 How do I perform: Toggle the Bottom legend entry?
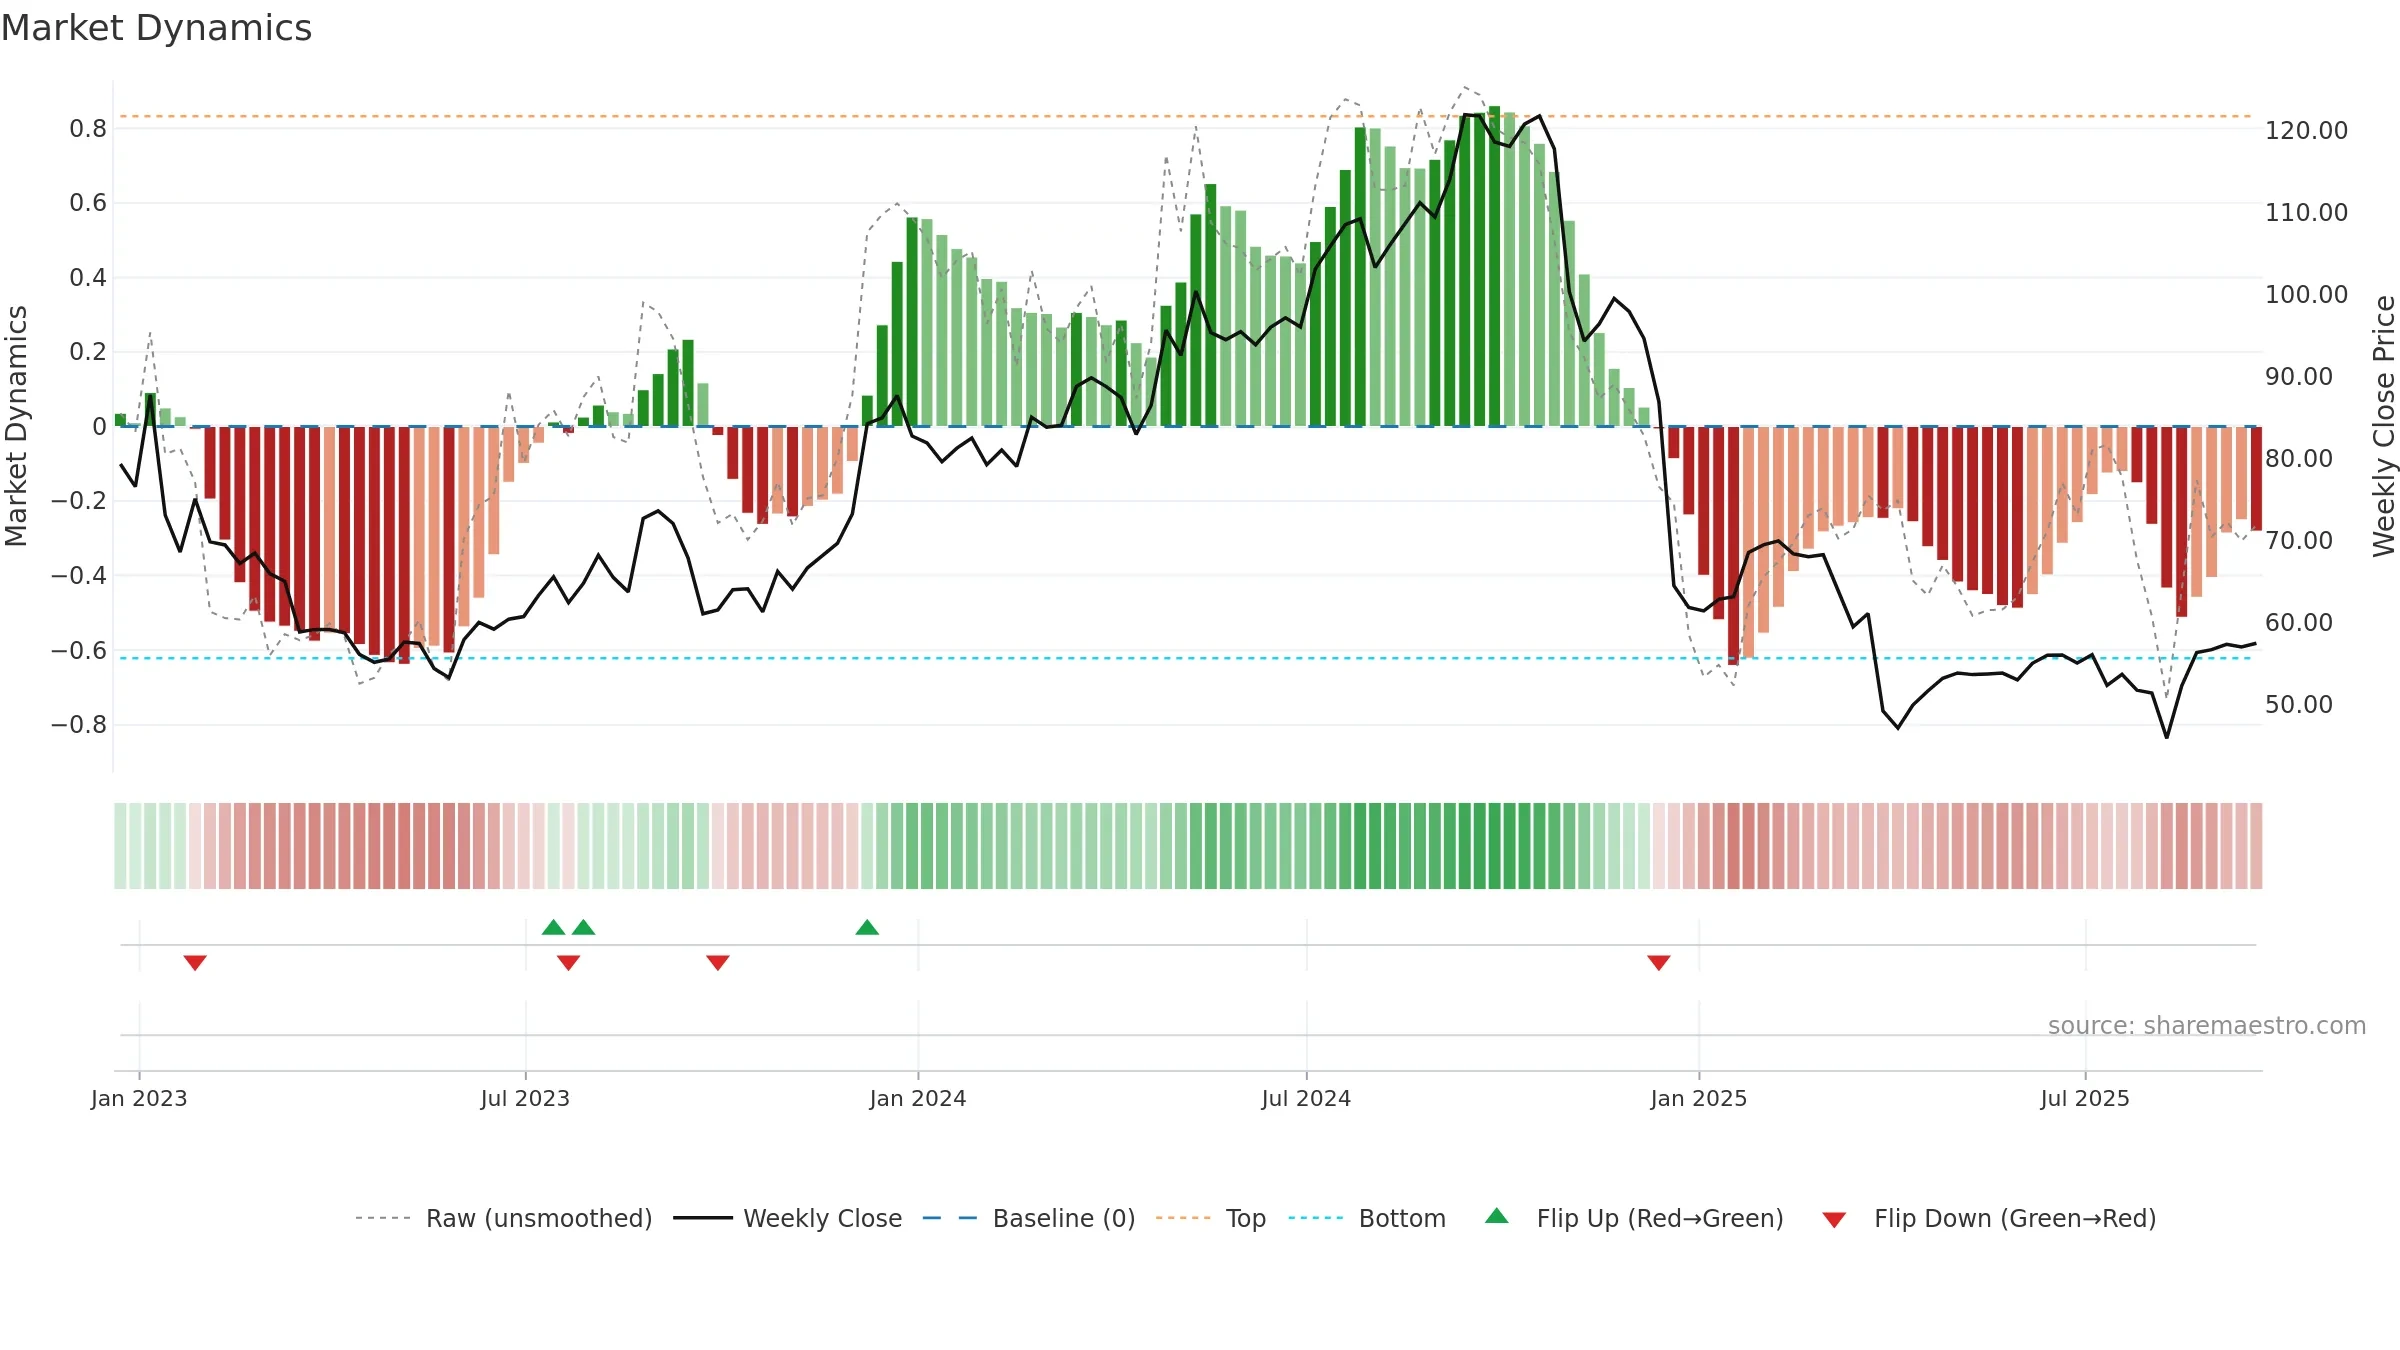click(x=1367, y=1218)
